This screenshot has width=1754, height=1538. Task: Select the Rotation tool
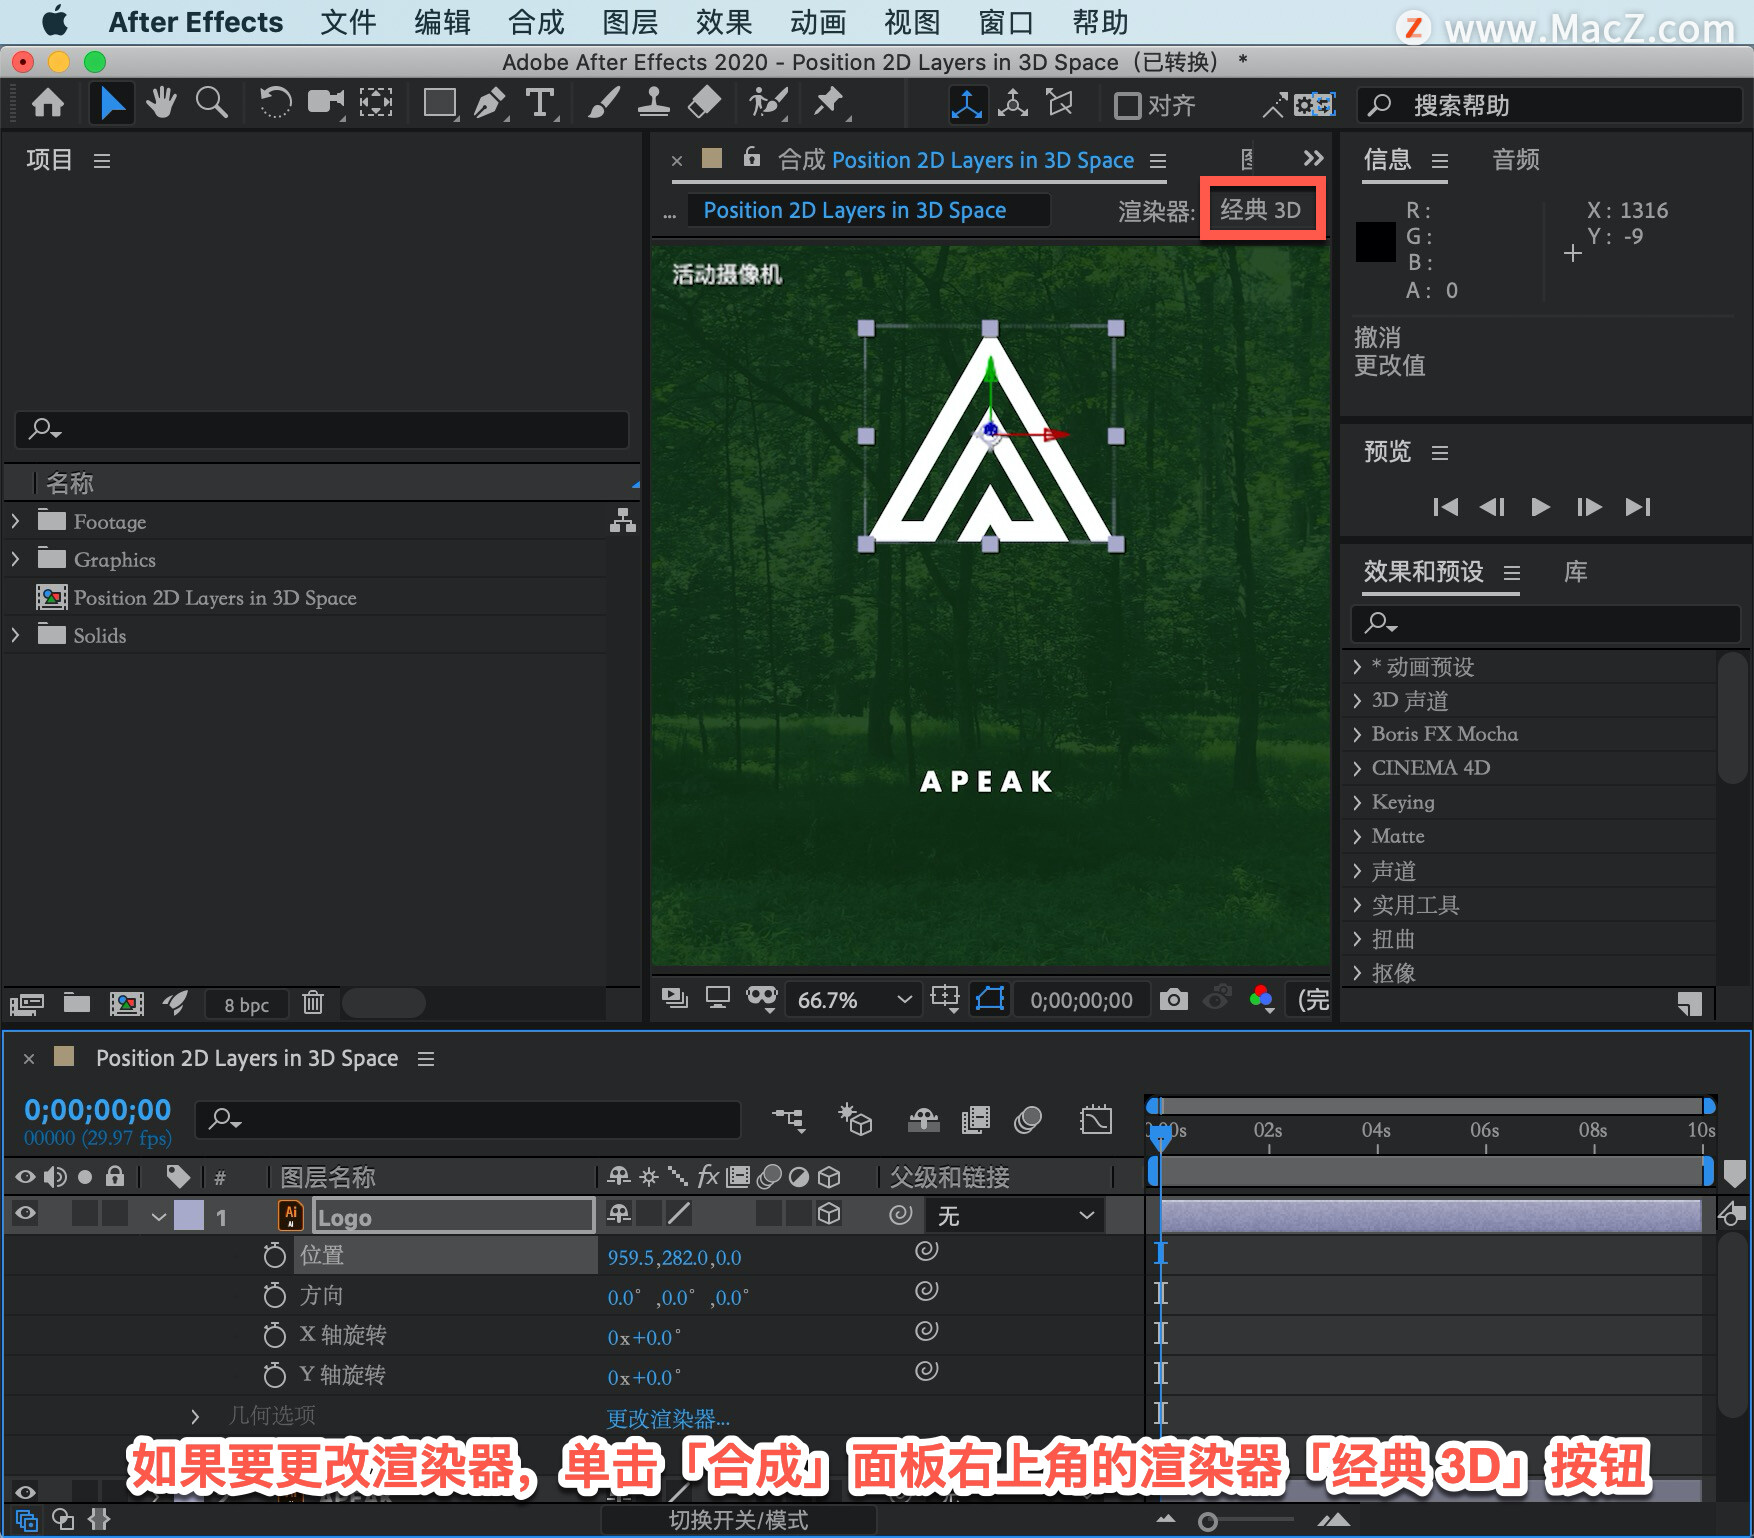pos(275,103)
